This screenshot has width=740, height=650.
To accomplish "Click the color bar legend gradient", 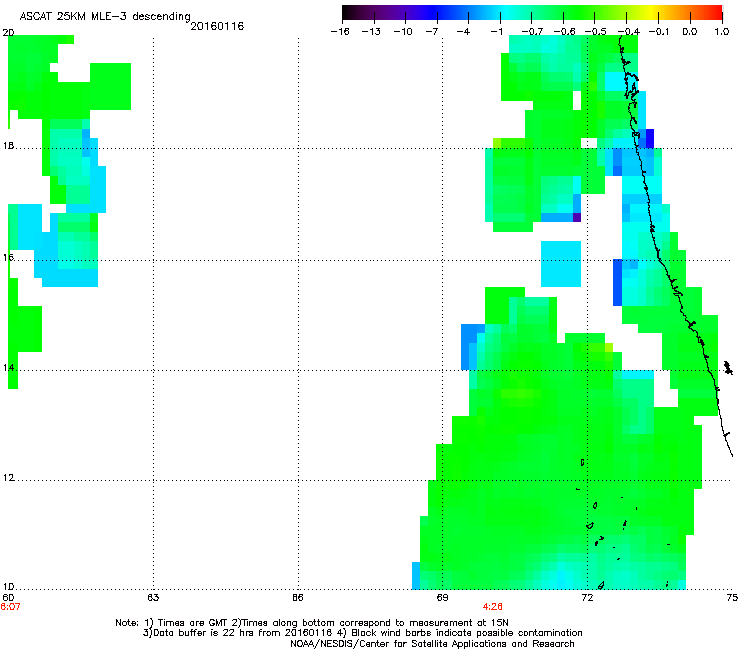I will click(532, 12).
